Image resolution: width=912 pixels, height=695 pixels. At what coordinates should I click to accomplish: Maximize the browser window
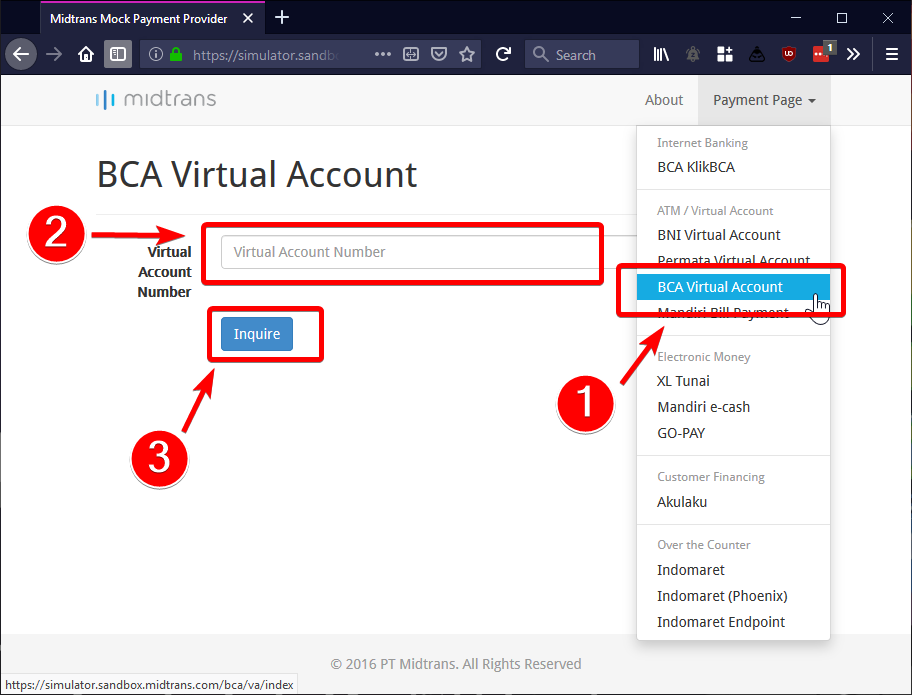point(842,18)
